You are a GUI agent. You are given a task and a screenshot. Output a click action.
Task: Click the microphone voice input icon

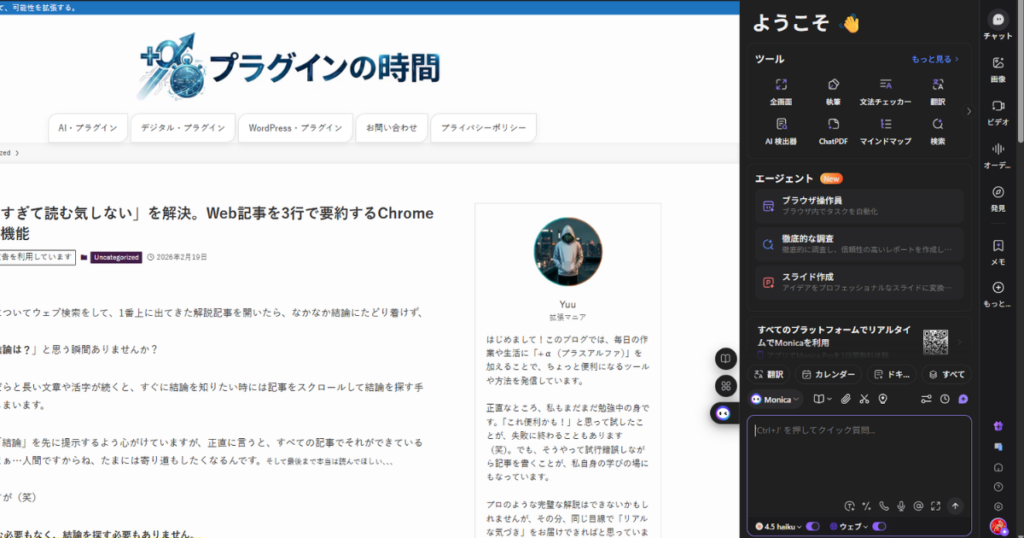tap(901, 506)
